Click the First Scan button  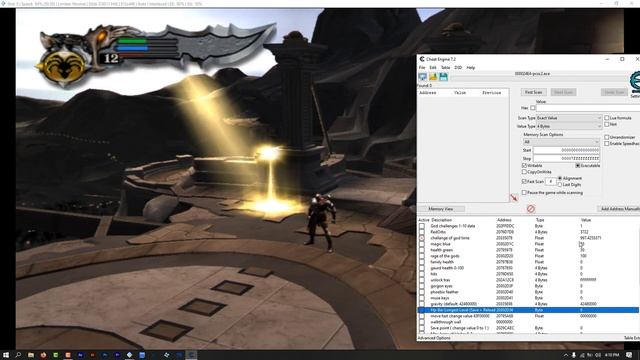pyautogui.click(x=533, y=92)
